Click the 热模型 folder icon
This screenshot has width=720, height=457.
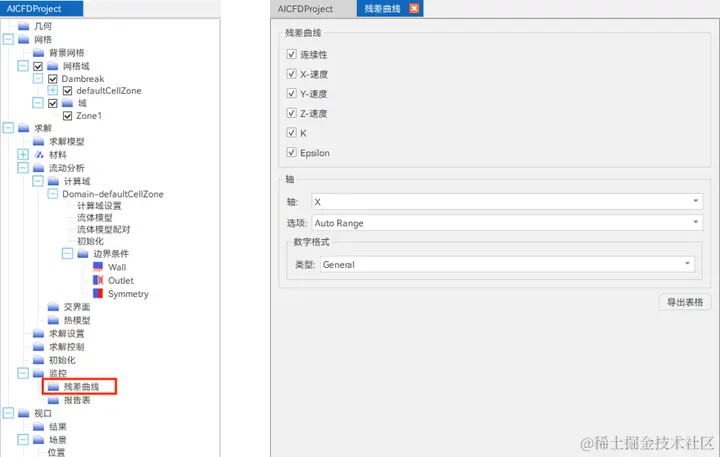53,320
